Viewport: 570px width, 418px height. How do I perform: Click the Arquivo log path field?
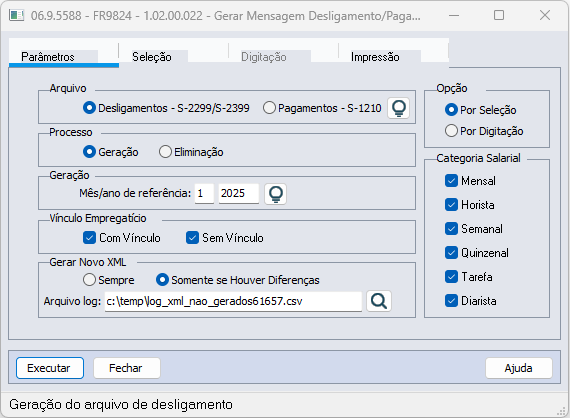(x=233, y=301)
